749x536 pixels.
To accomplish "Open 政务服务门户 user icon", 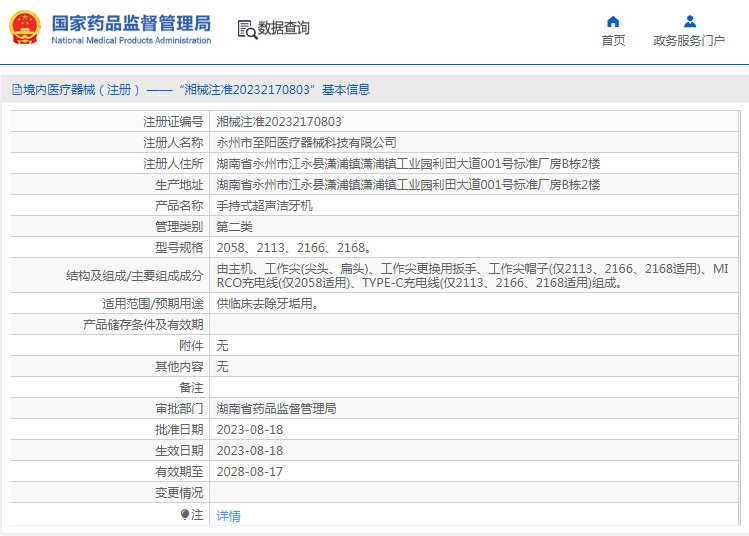I will [689, 21].
